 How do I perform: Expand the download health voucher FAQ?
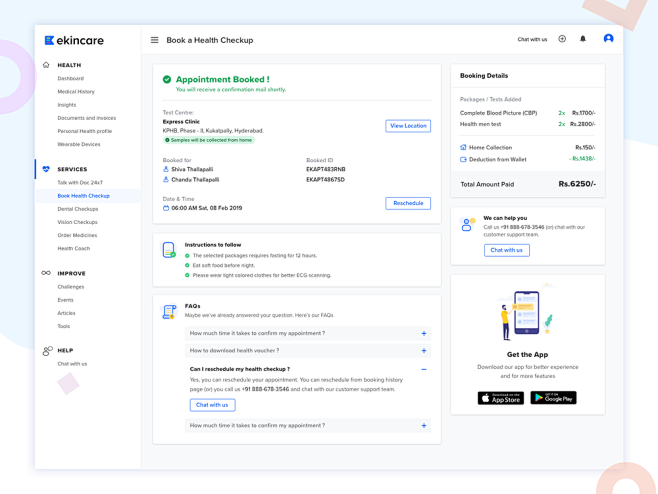click(308, 350)
